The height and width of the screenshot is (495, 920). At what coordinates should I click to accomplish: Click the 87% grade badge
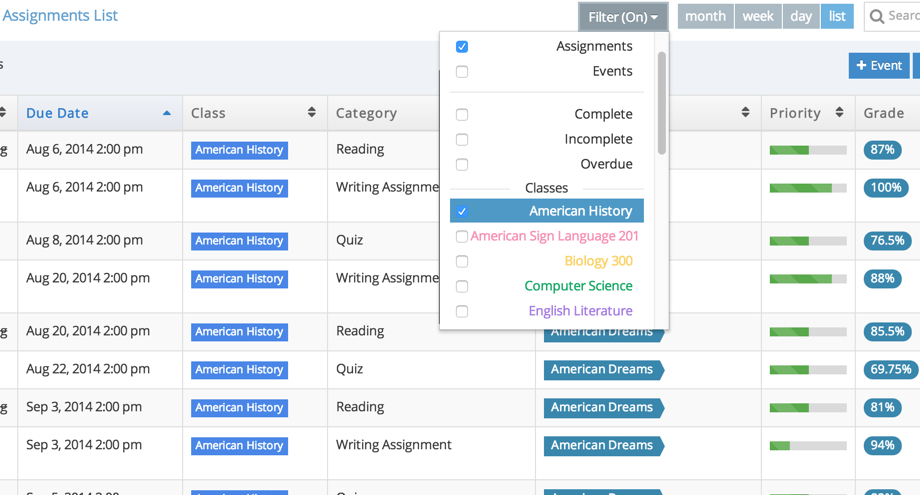[882, 150]
